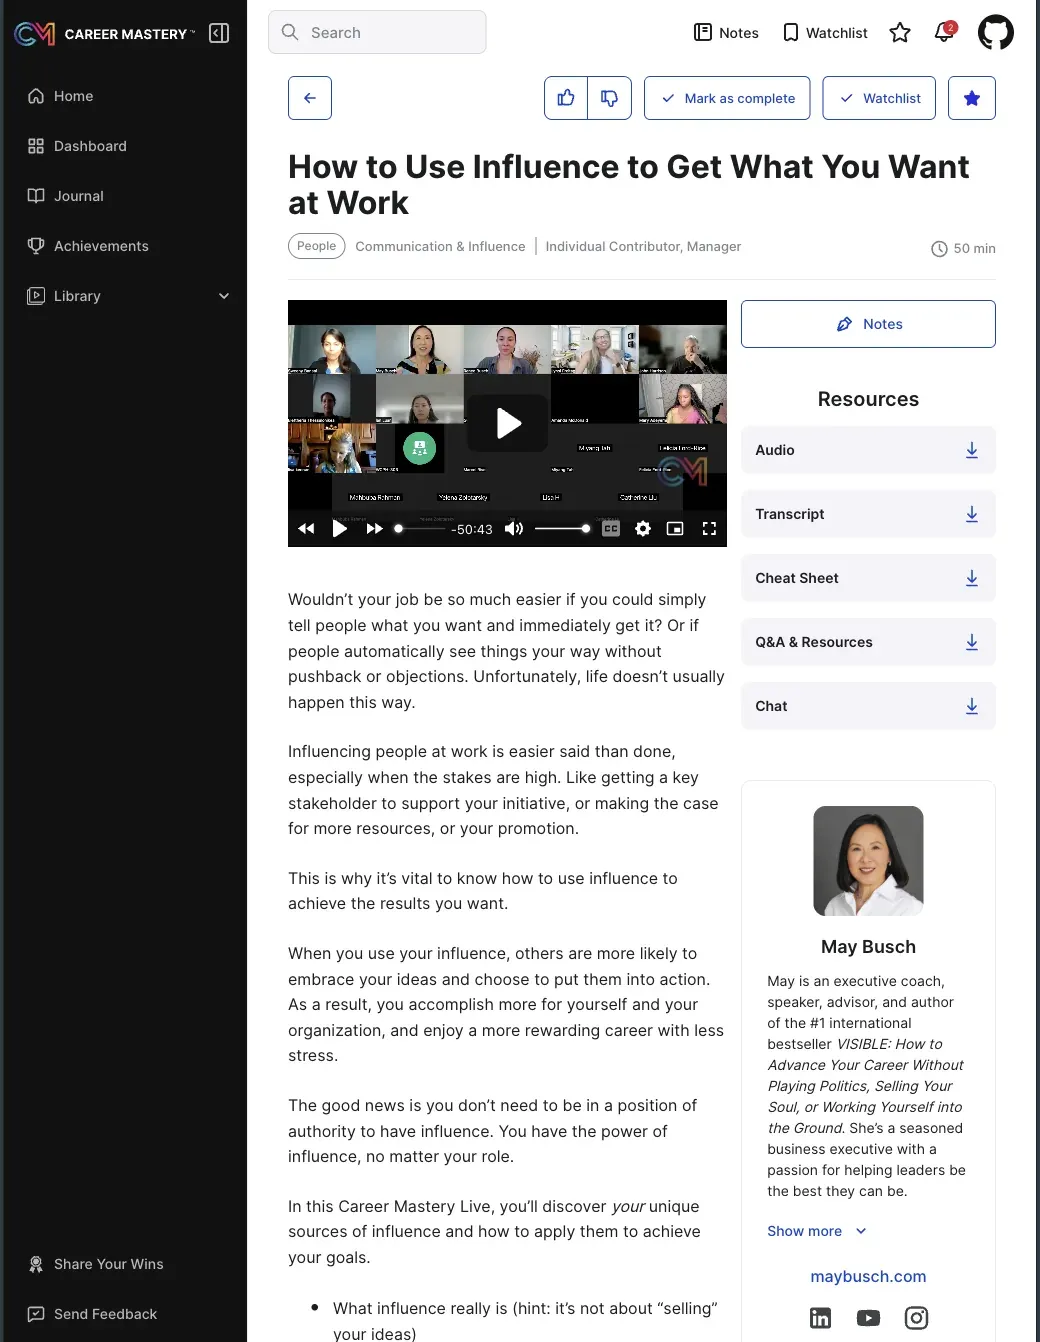Play the video with center play button

coord(508,424)
